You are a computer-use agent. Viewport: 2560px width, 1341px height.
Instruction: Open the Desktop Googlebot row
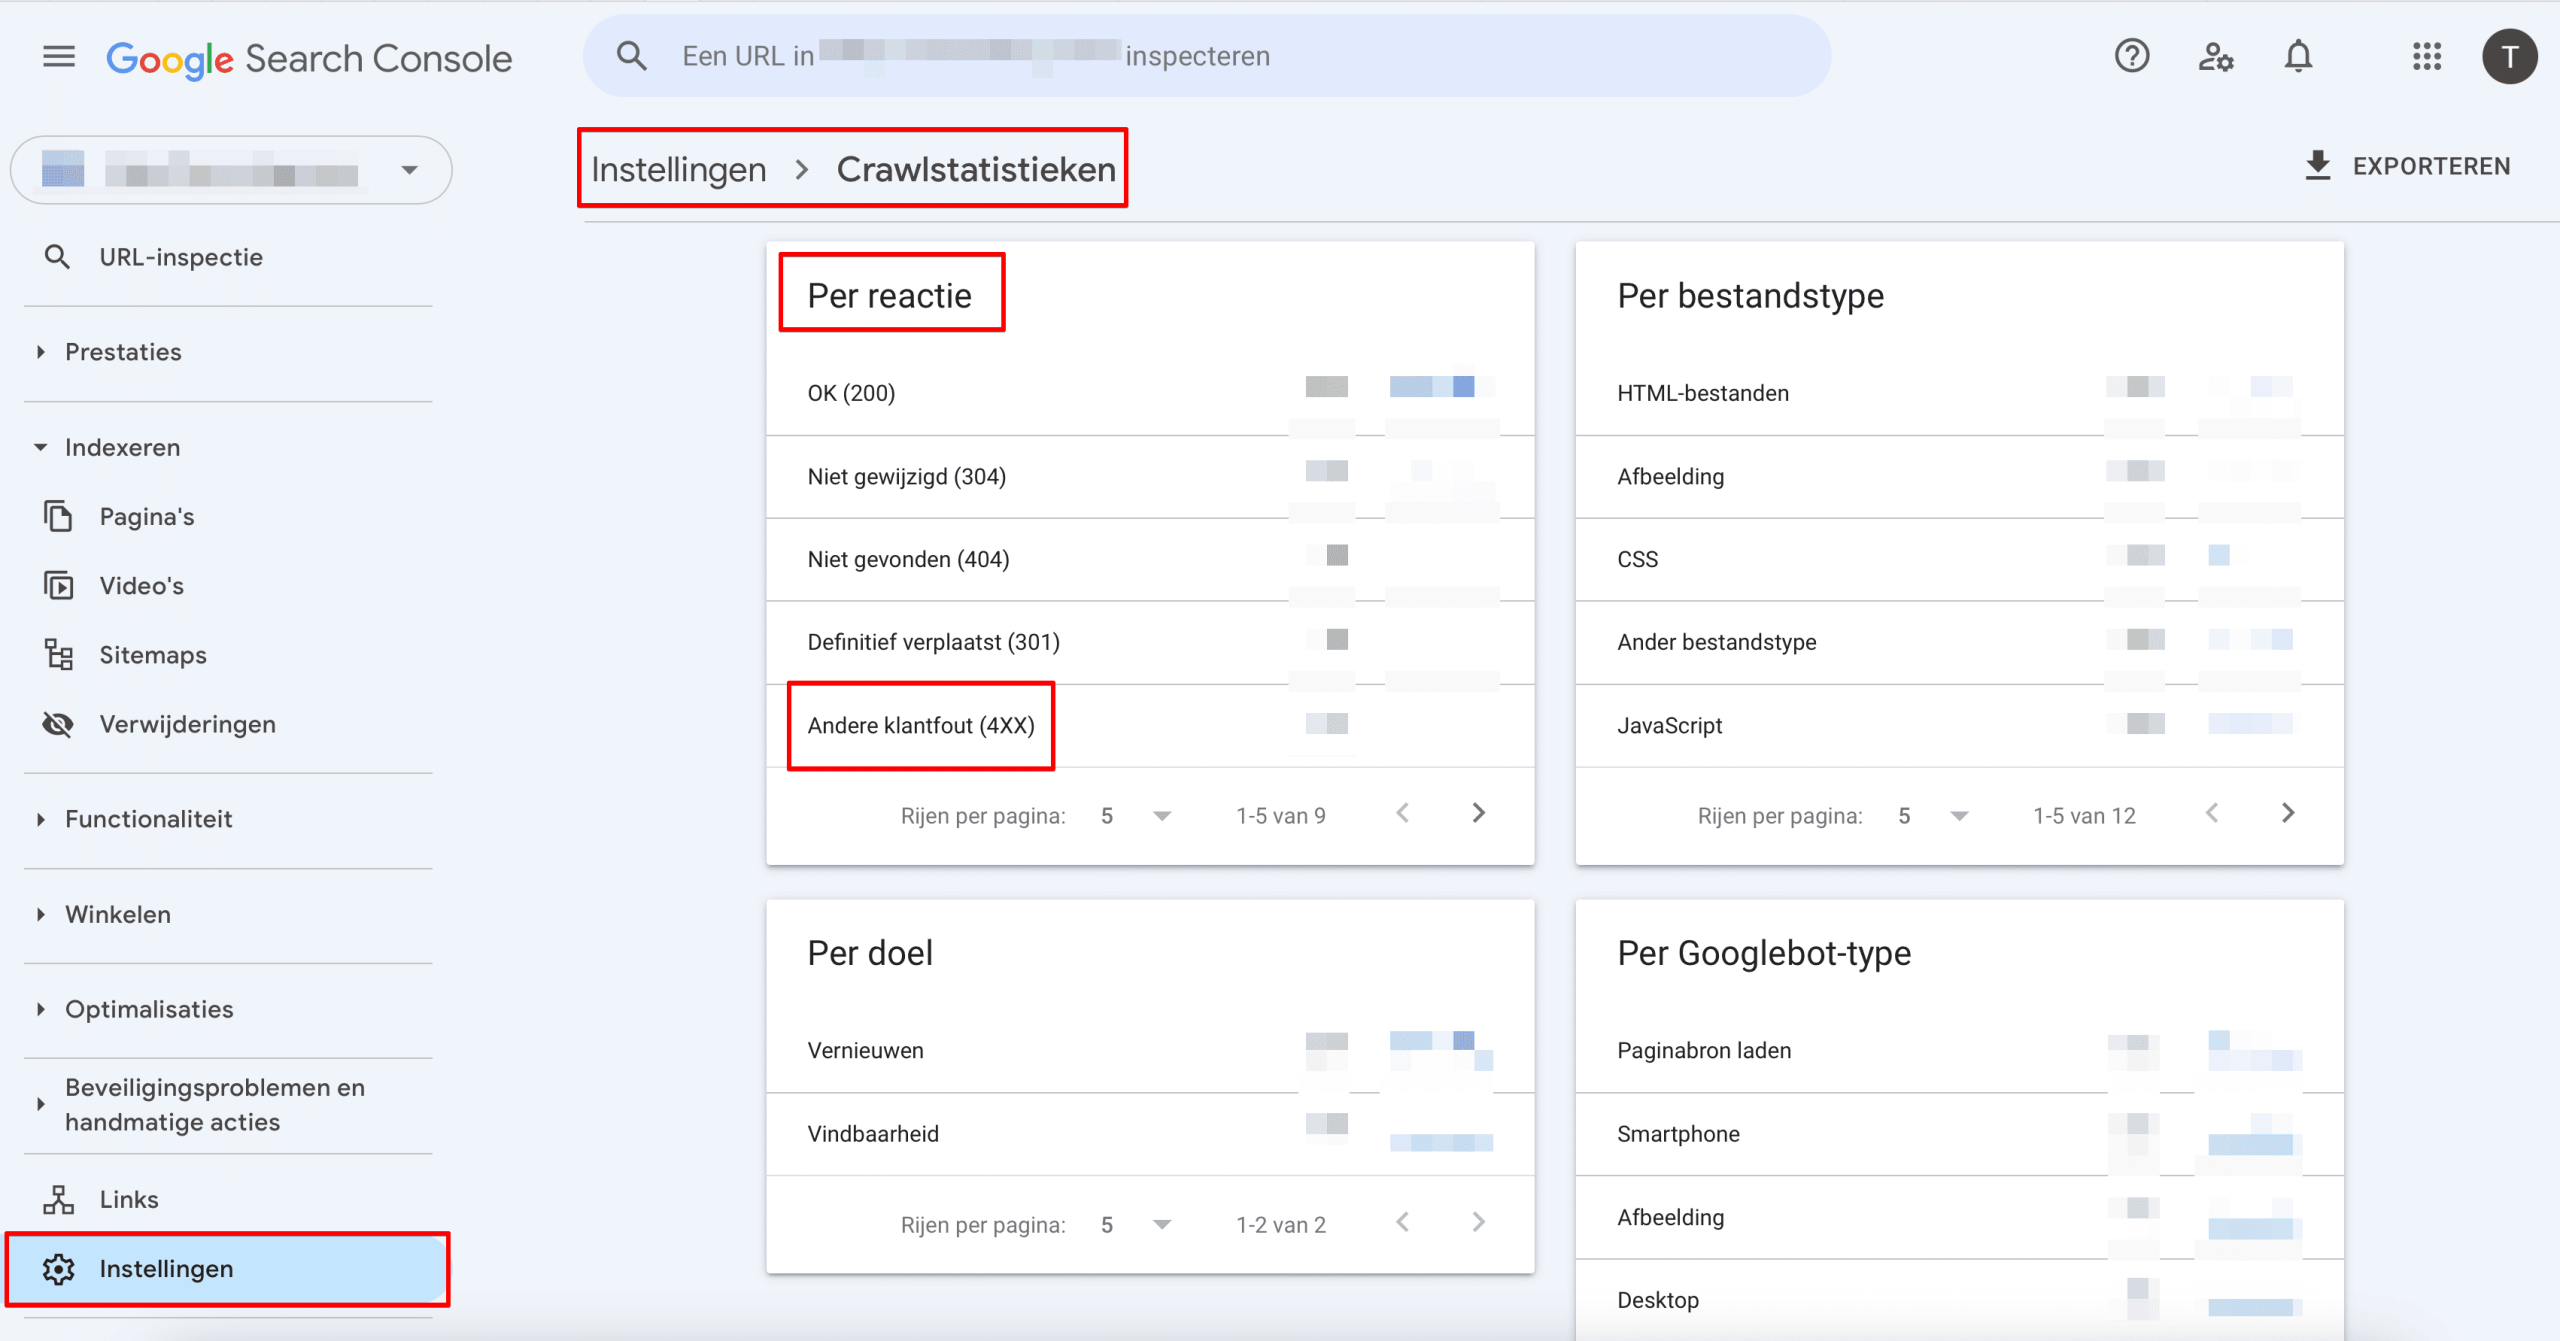click(1959, 1300)
